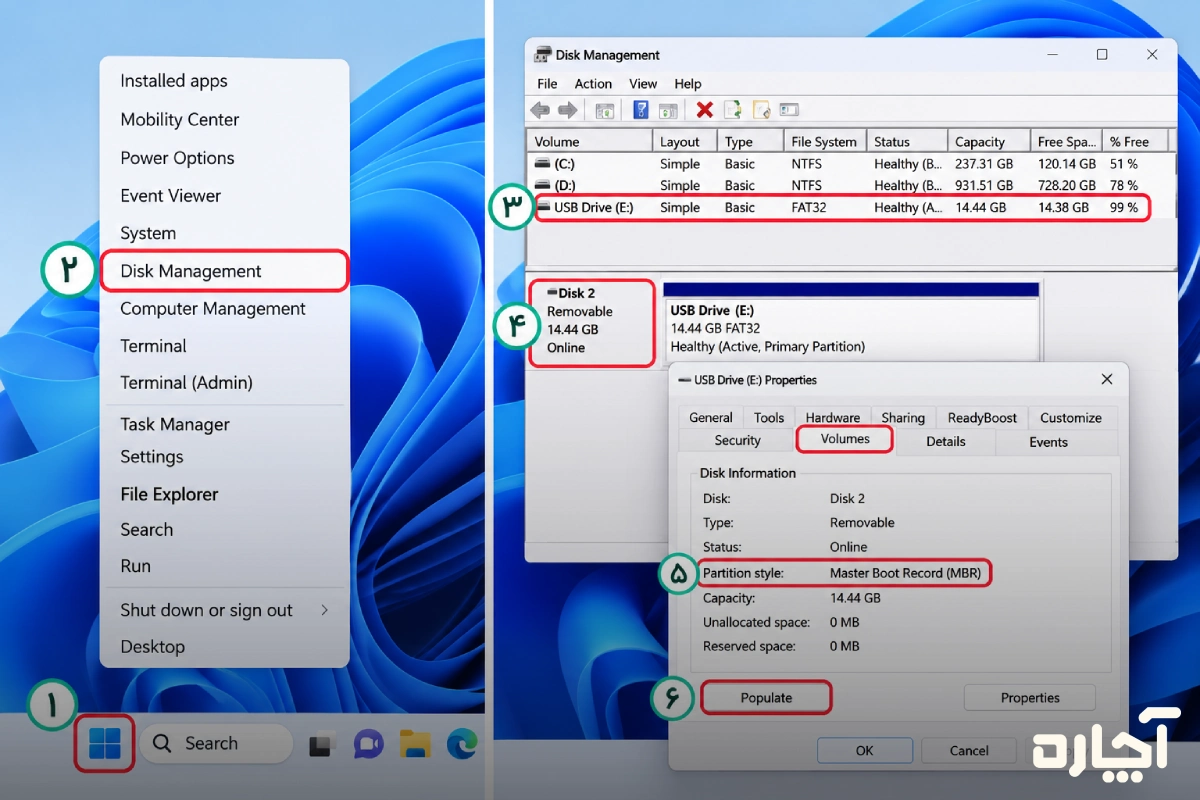Viewport: 1200px width, 800px height.
Task: Click the Properties toolbar icon with the checklist
Action: (x=762, y=110)
